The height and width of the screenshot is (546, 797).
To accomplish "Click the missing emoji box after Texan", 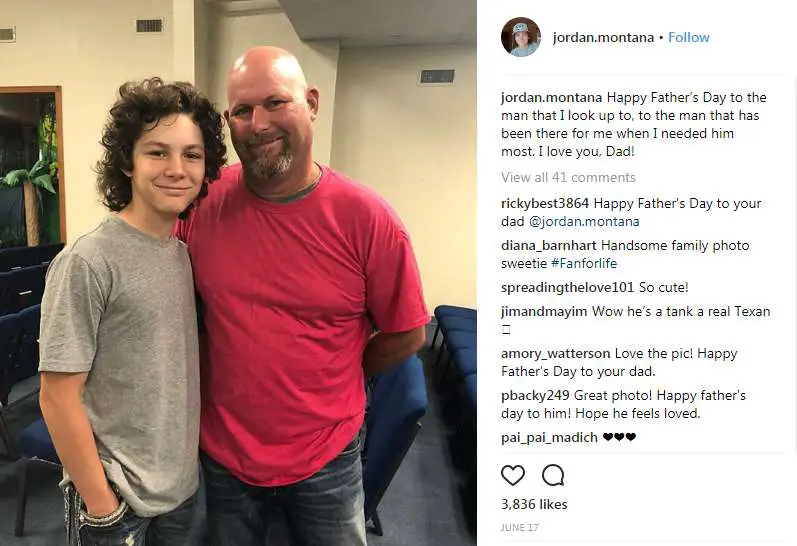I will (x=506, y=329).
